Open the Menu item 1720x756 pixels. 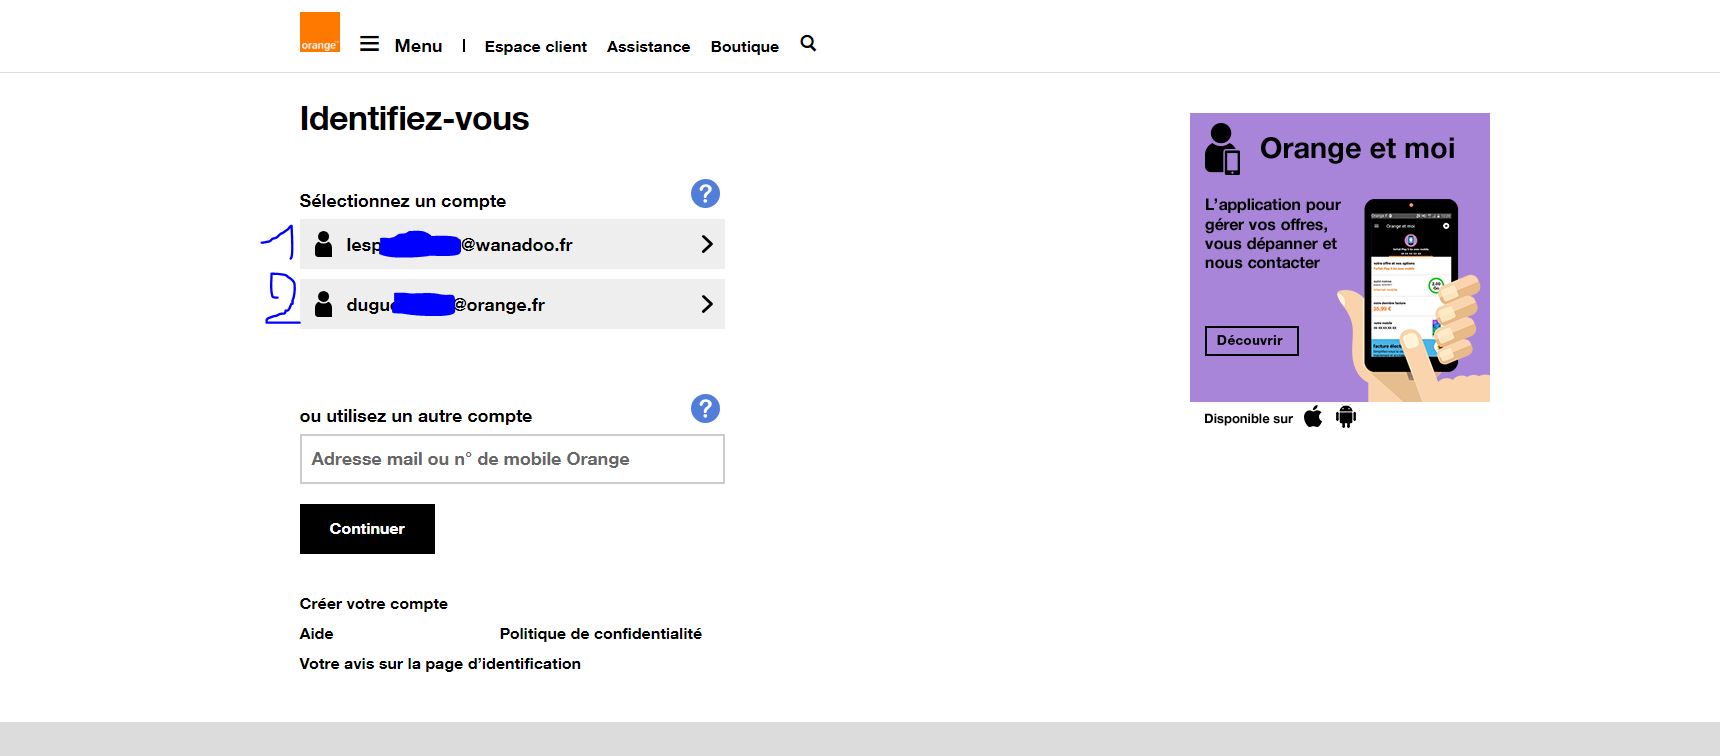pos(418,46)
